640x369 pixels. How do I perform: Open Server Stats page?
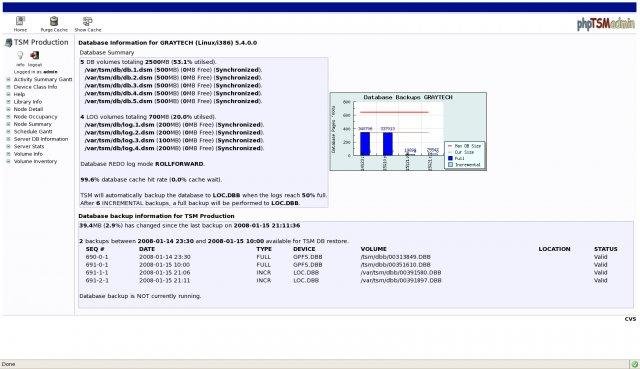tap(29, 146)
